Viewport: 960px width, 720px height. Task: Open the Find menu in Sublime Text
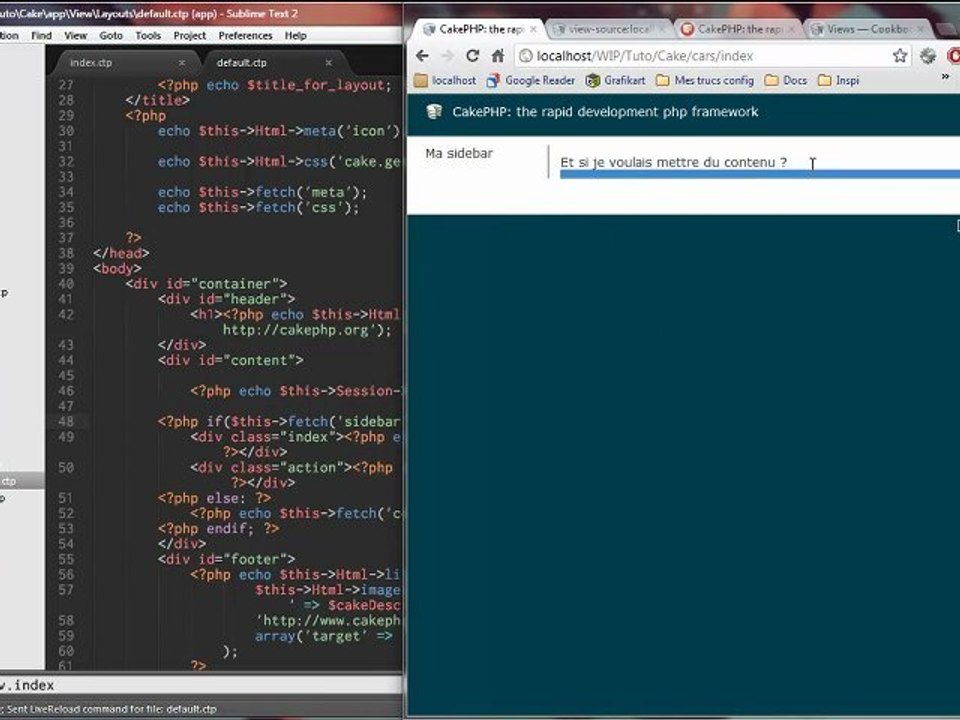pos(42,36)
